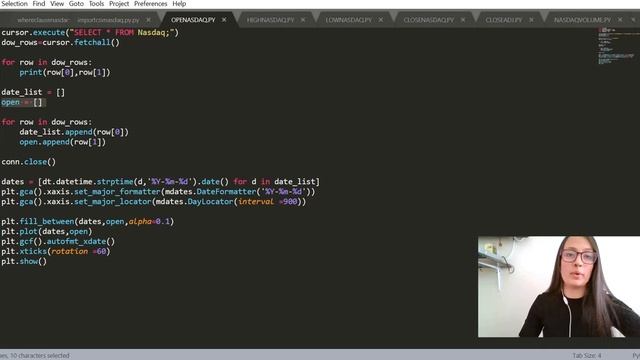Close the CLOSENASDAQ.PY tab

point(463,20)
